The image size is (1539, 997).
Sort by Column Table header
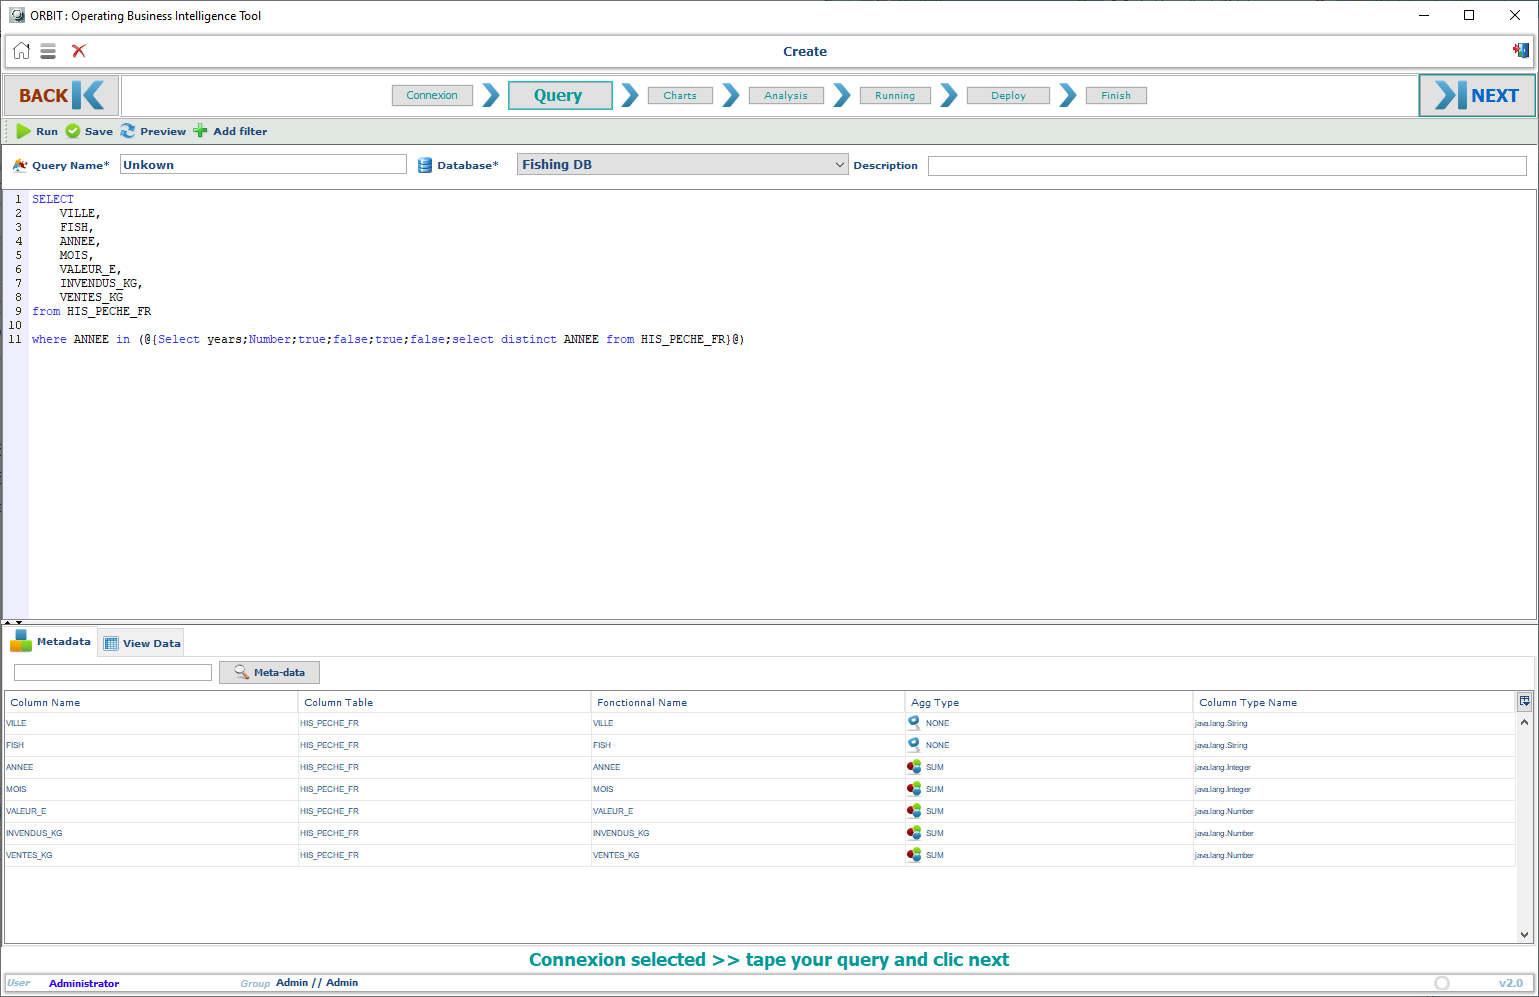click(444, 702)
